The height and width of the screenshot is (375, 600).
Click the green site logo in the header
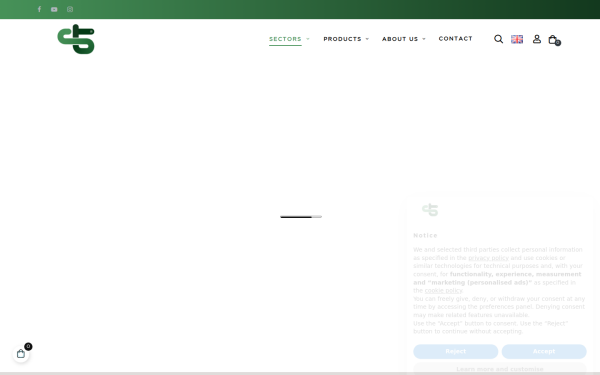(76, 39)
